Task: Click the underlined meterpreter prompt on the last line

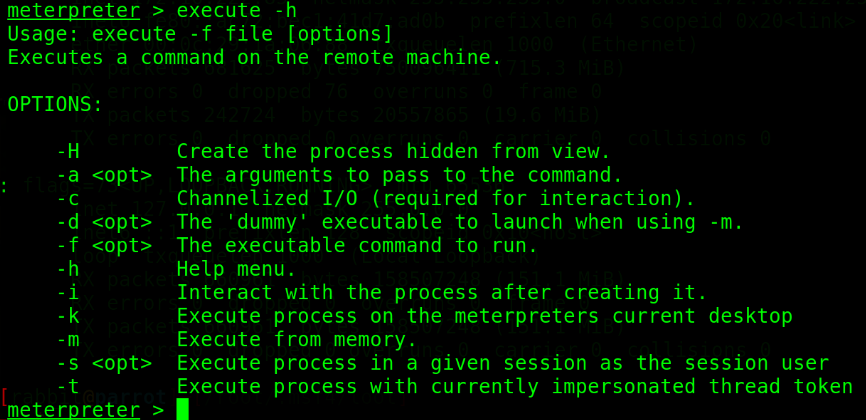Action: click(73, 410)
